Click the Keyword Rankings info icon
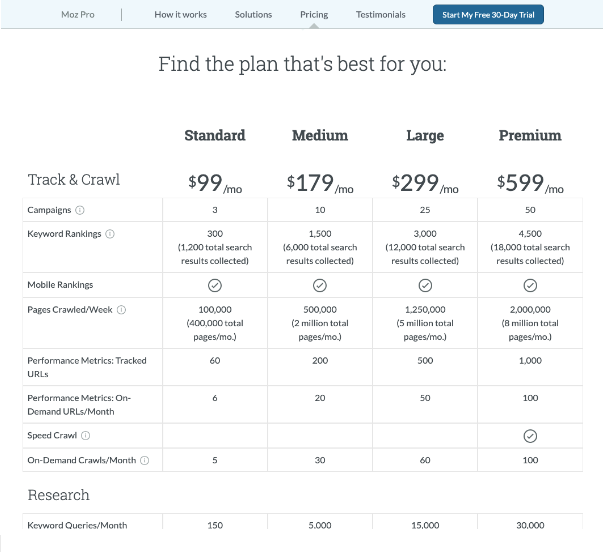 (x=110, y=234)
